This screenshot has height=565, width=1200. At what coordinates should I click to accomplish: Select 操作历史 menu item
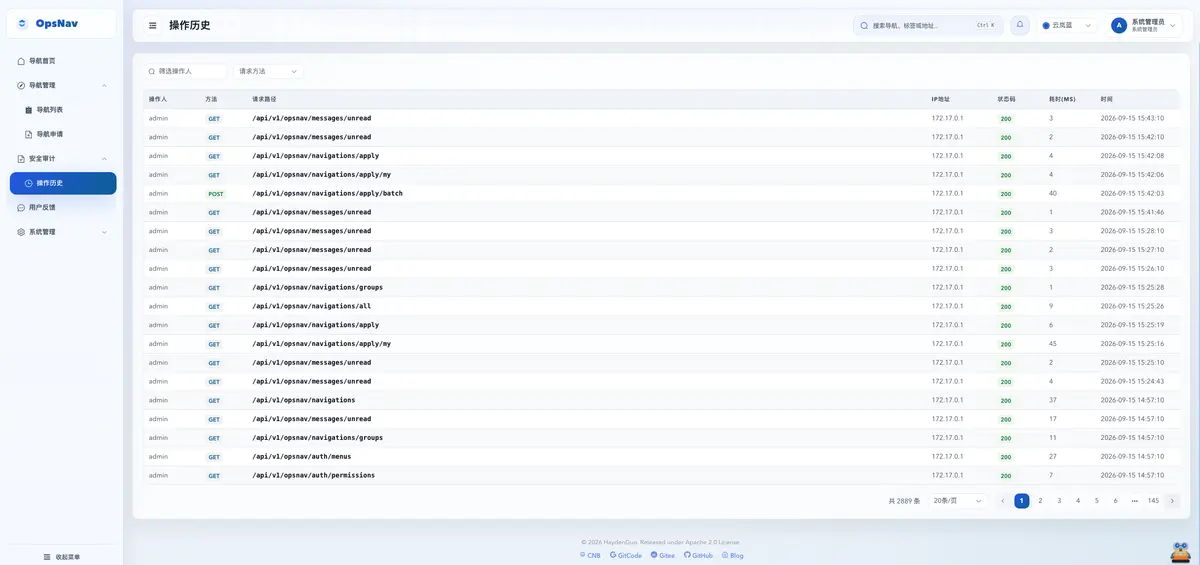(x=63, y=183)
